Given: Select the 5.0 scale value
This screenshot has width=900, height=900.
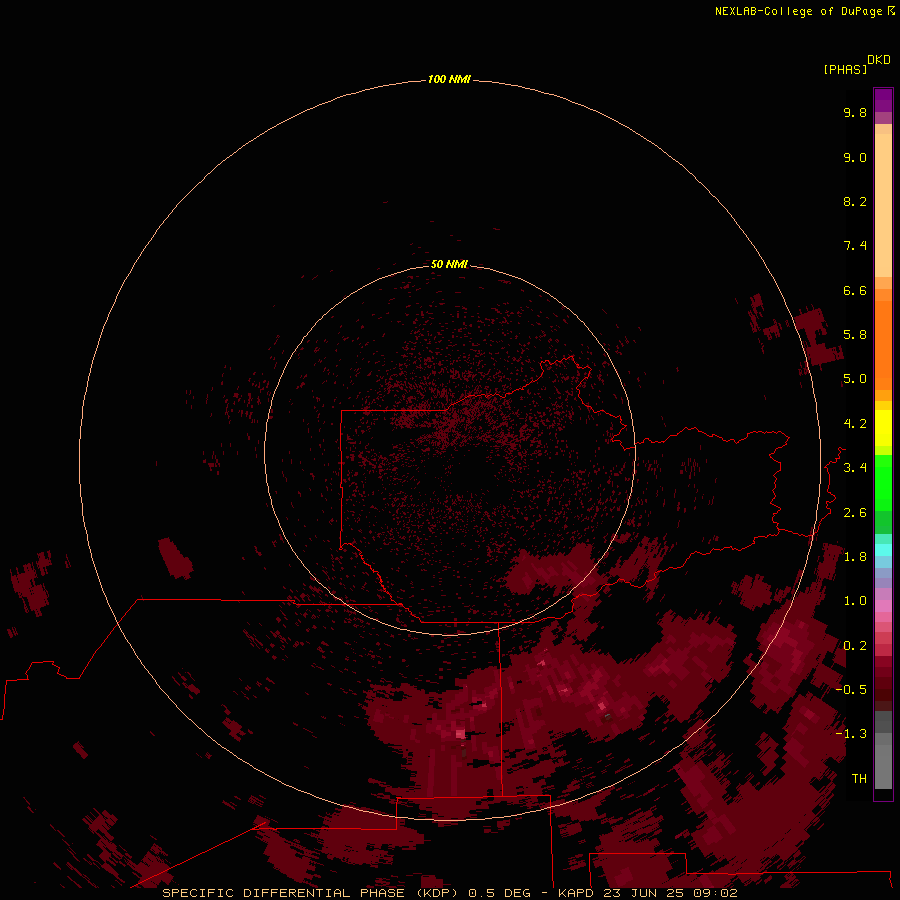Looking at the screenshot, I should (855, 379).
